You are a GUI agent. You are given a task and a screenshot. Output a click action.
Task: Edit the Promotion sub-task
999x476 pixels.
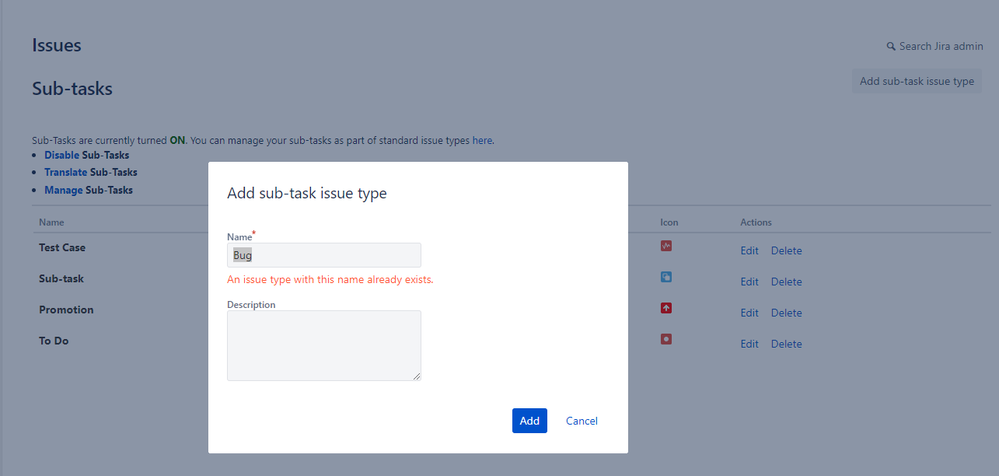click(749, 313)
